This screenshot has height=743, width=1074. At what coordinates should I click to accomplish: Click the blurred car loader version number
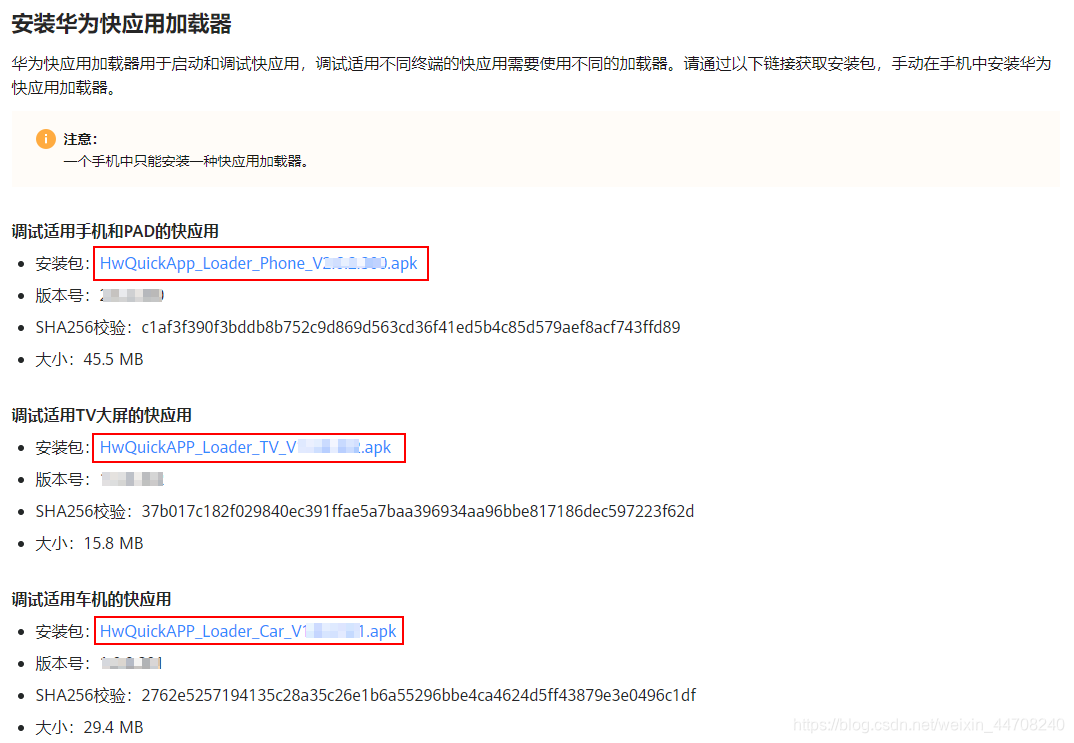coord(131,664)
